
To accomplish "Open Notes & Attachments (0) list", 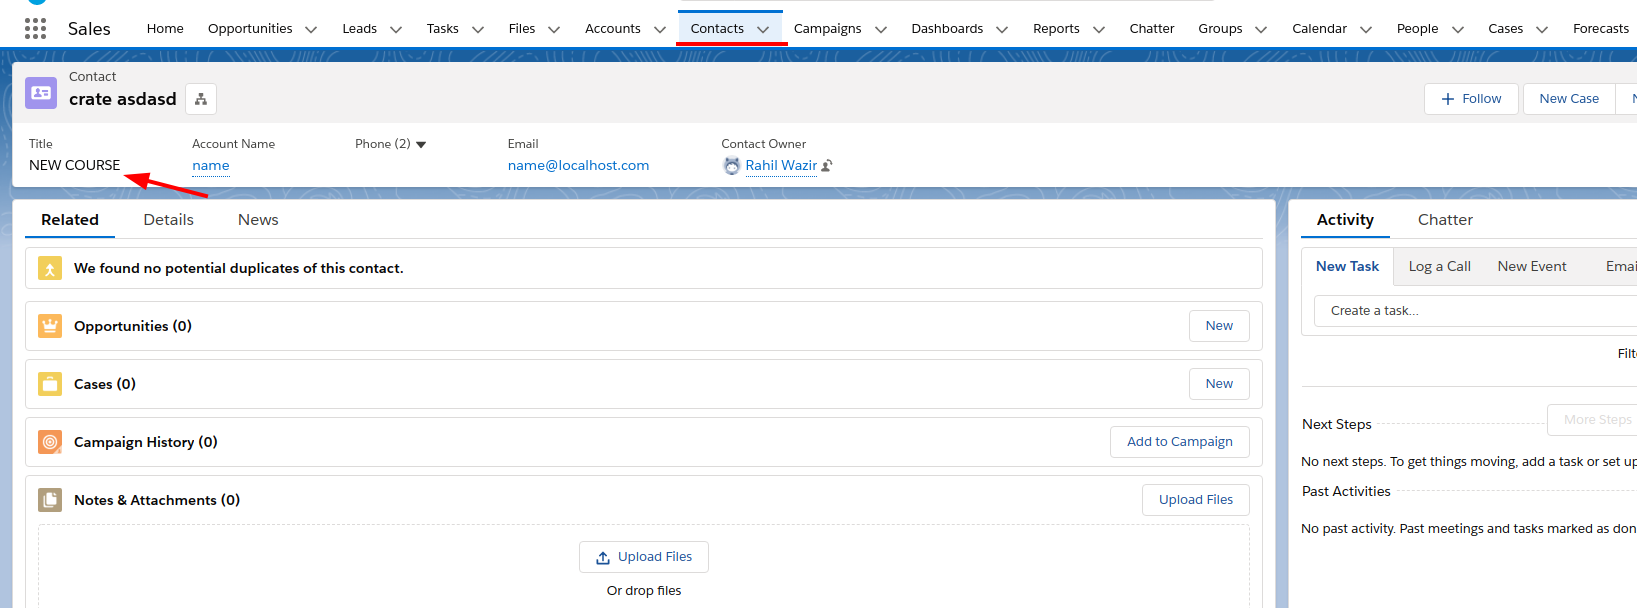I will click(x=157, y=500).
